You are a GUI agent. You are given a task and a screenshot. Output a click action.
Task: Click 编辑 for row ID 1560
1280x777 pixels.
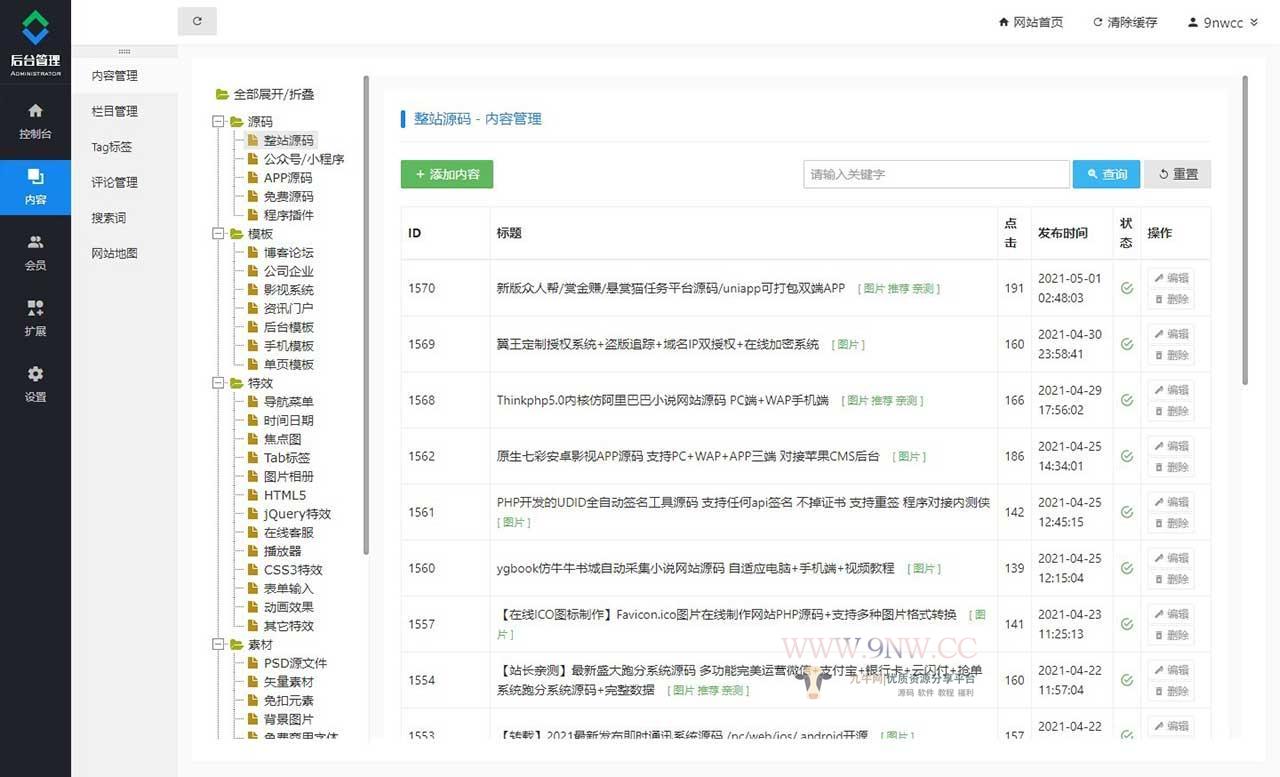pyautogui.click(x=1171, y=558)
